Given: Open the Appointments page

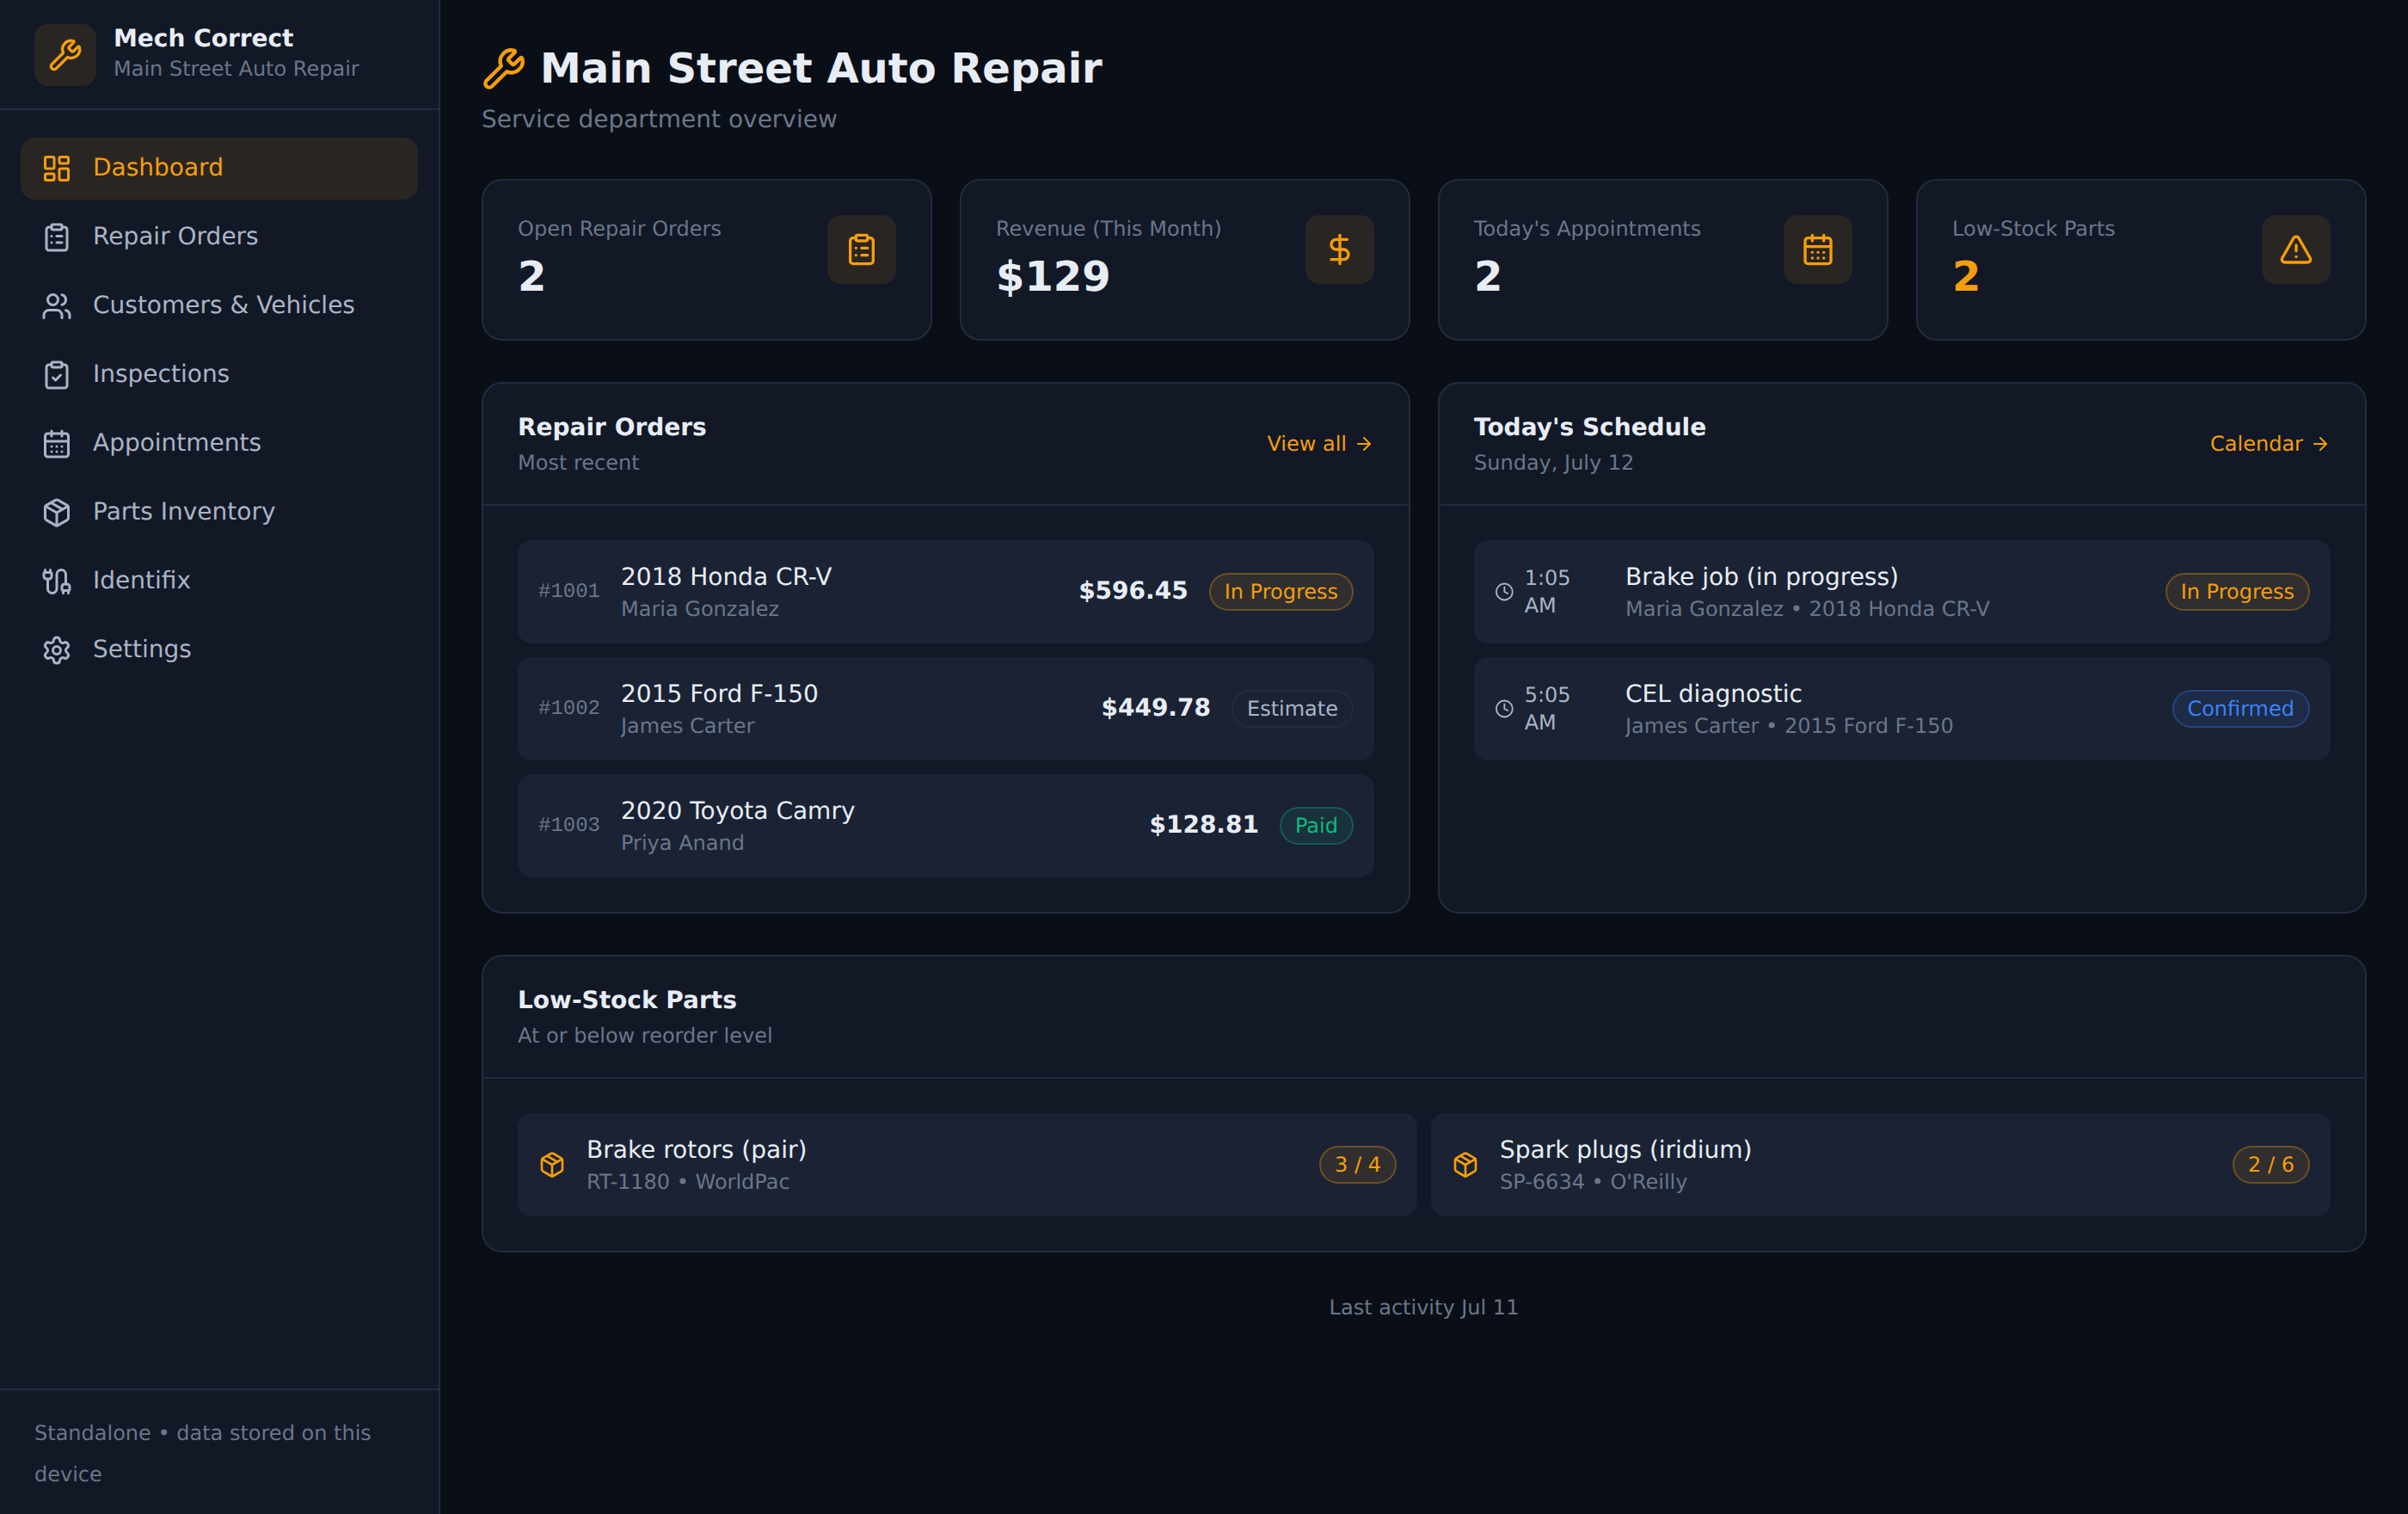Looking at the screenshot, I should click(x=219, y=443).
